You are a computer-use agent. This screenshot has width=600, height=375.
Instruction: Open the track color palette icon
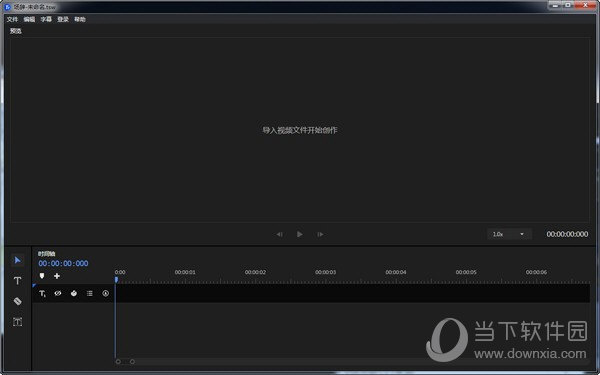[x=74, y=293]
